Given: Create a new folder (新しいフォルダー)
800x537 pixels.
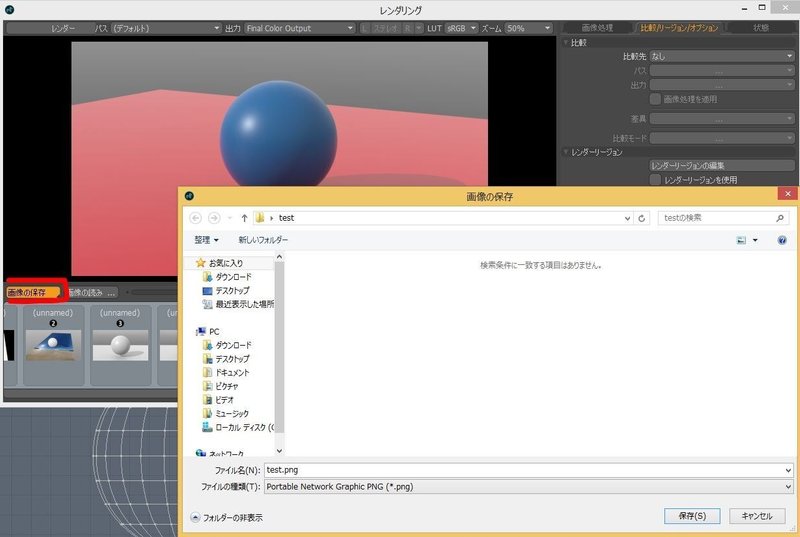Looking at the screenshot, I should pos(263,240).
